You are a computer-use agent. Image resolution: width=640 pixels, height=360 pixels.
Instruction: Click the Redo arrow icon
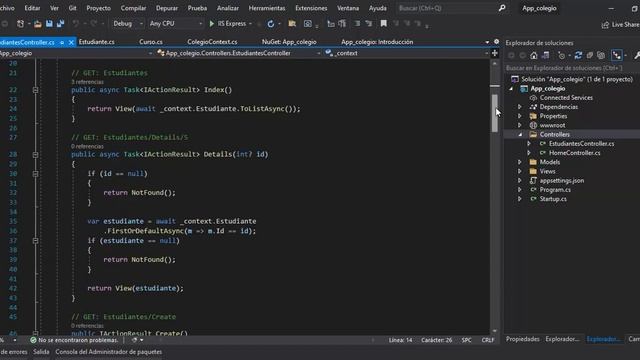[93, 24]
